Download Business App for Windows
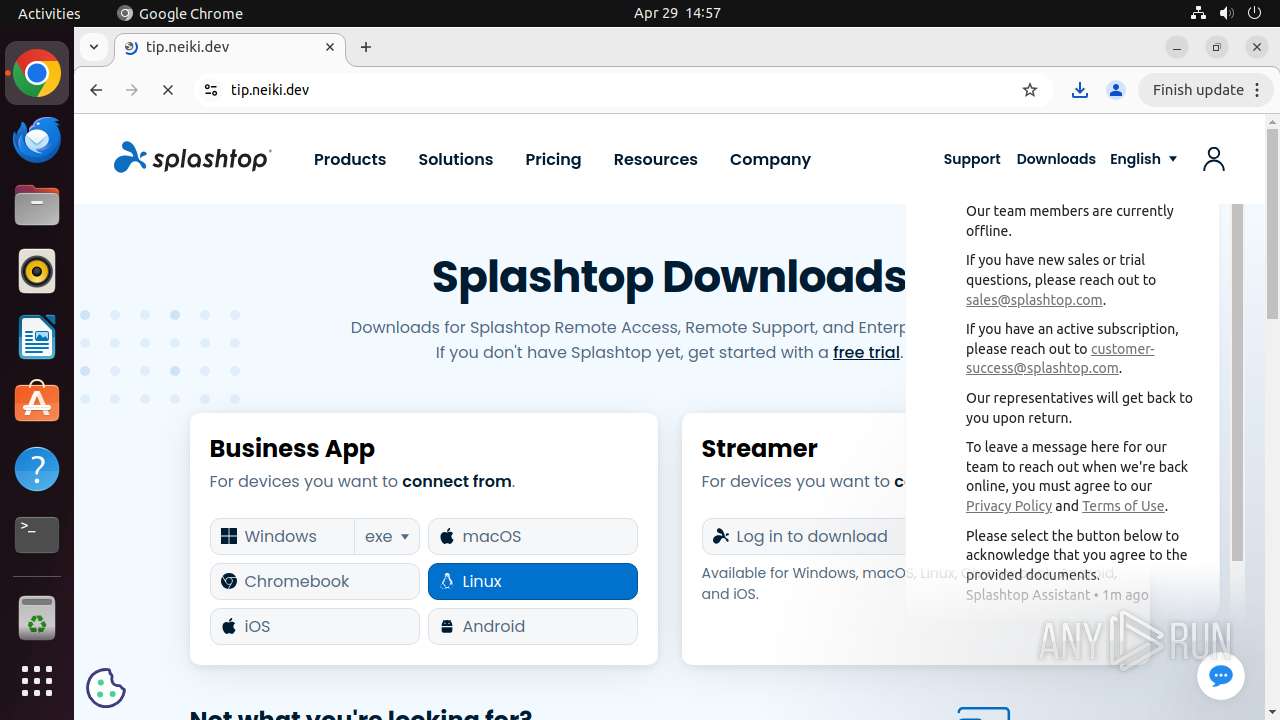The width and height of the screenshot is (1280, 720). click(282, 536)
